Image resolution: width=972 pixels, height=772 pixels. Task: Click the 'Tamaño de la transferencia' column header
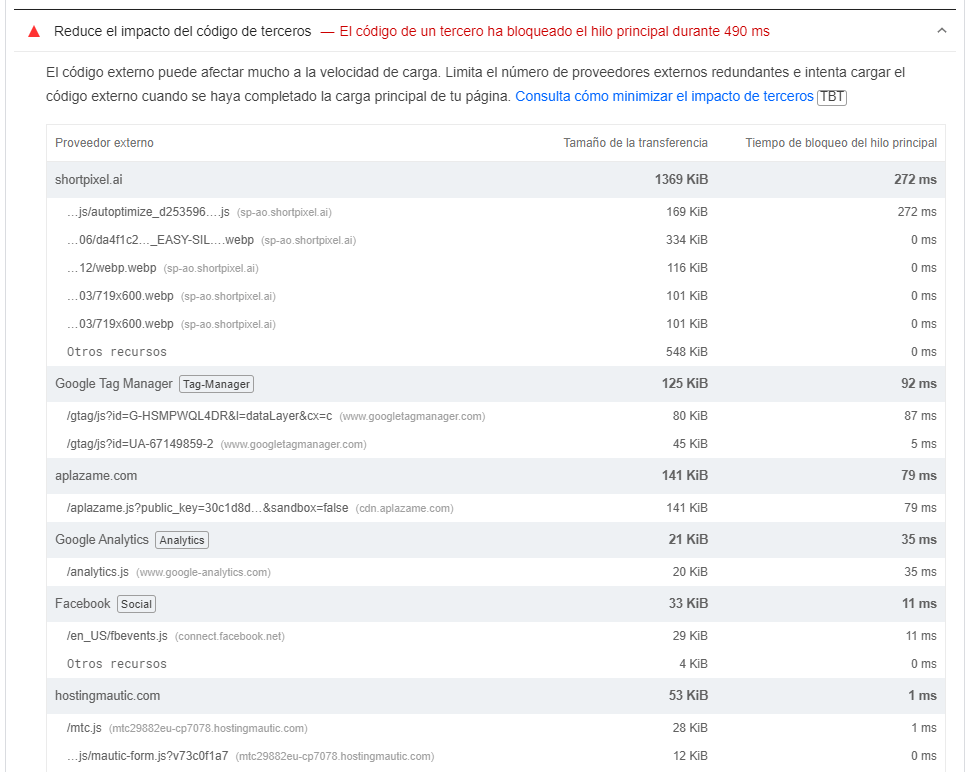(635, 143)
